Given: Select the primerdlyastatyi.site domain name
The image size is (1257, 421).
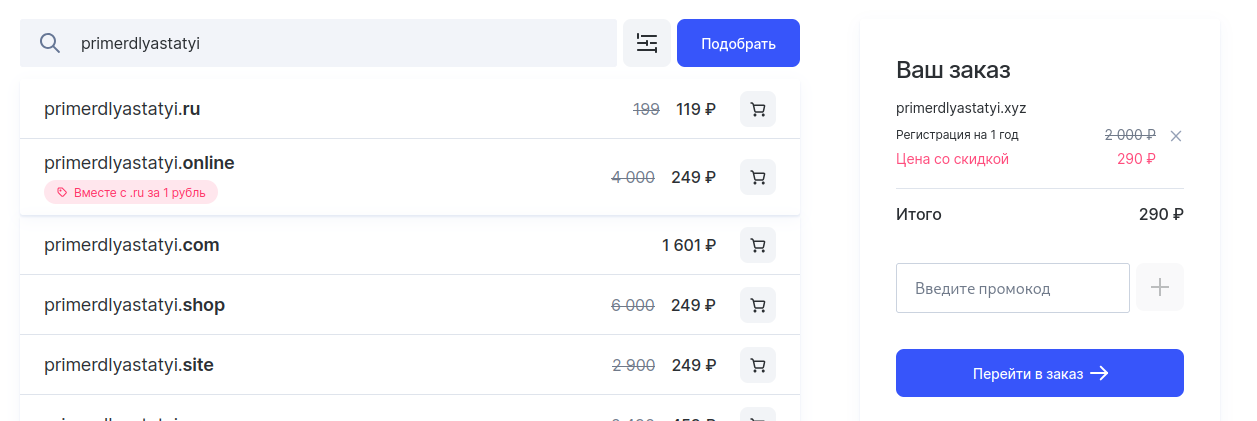Looking at the screenshot, I should [x=129, y=365].
